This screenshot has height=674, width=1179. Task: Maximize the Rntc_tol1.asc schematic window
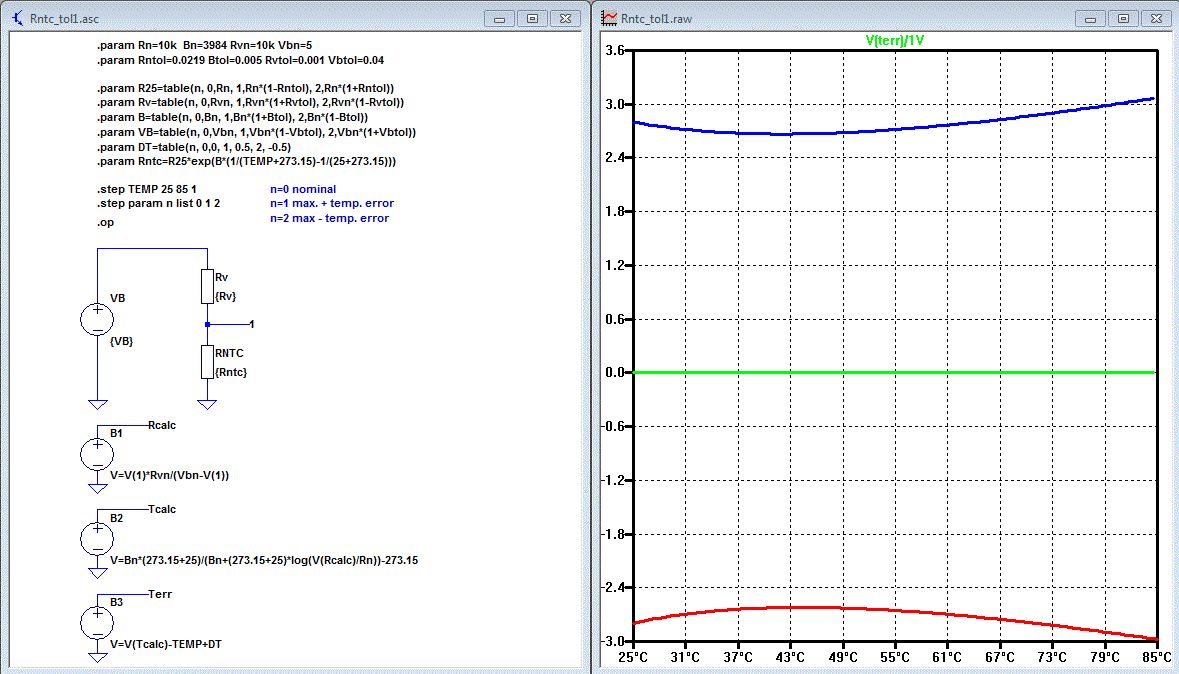tap(532, 19)
